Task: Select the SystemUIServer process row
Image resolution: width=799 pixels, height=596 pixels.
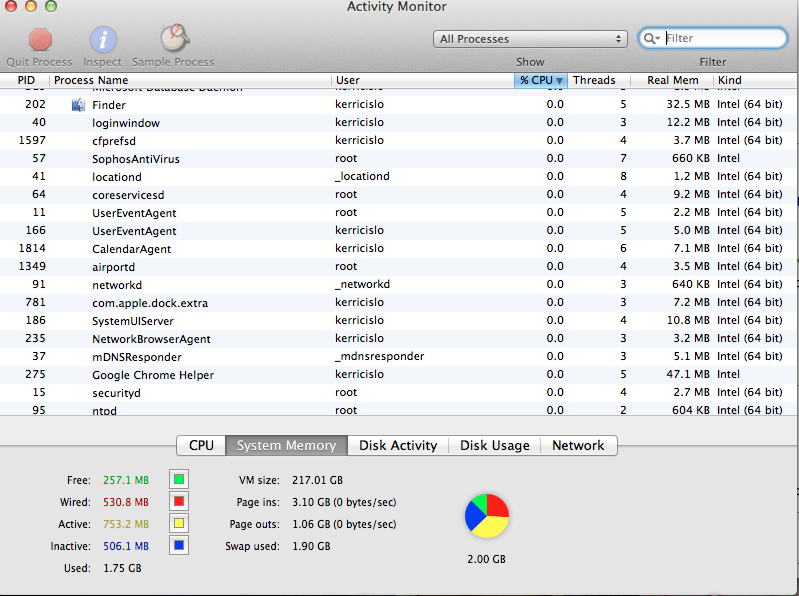Action: (398, 320)
